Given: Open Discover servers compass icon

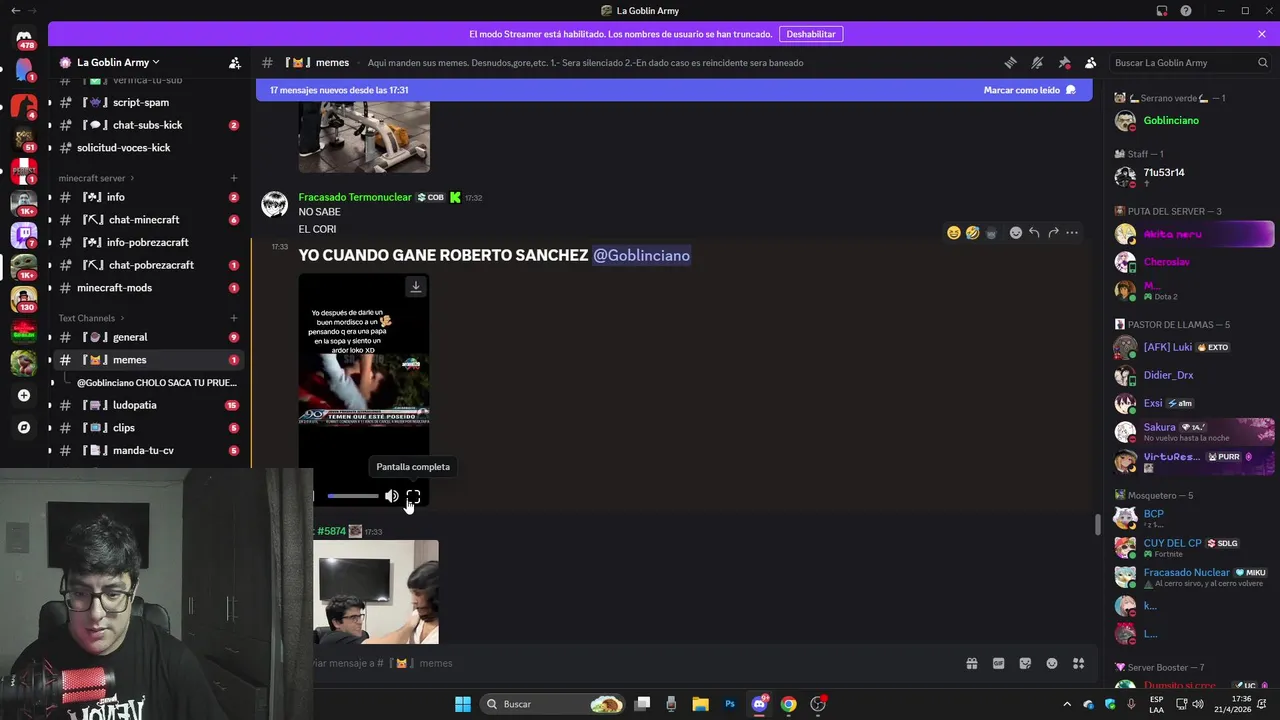Looking at the screenshot, I should click(x=24, y=427).
